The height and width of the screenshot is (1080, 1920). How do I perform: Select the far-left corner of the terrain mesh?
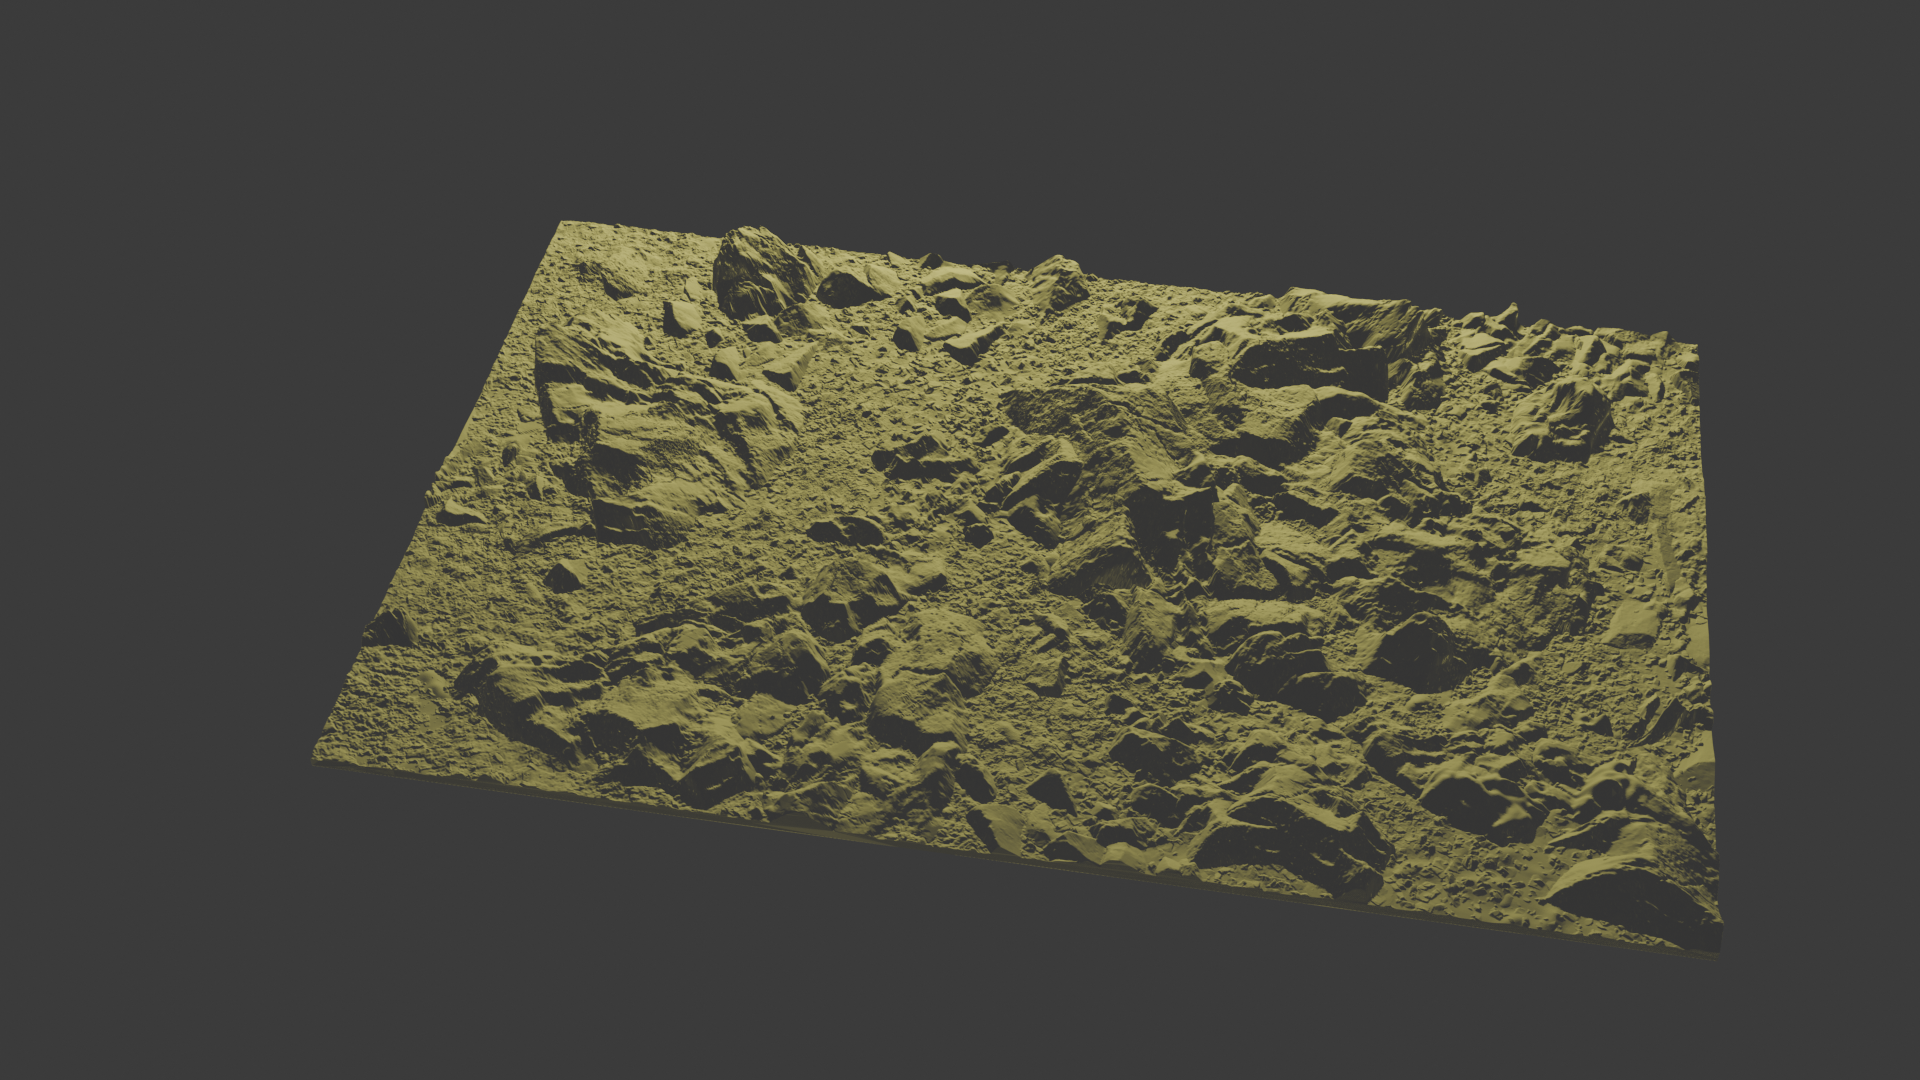(x=564, y=224)
